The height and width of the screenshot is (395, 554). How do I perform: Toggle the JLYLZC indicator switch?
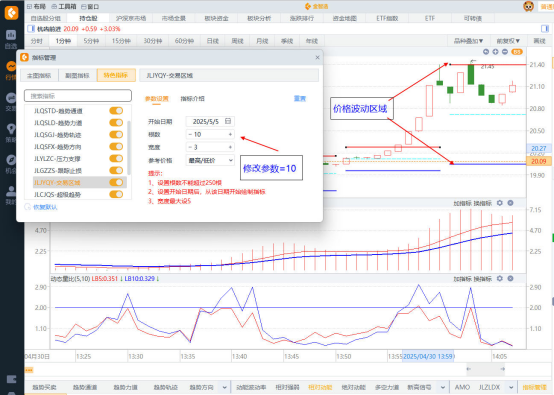click(x=116, y=159)
